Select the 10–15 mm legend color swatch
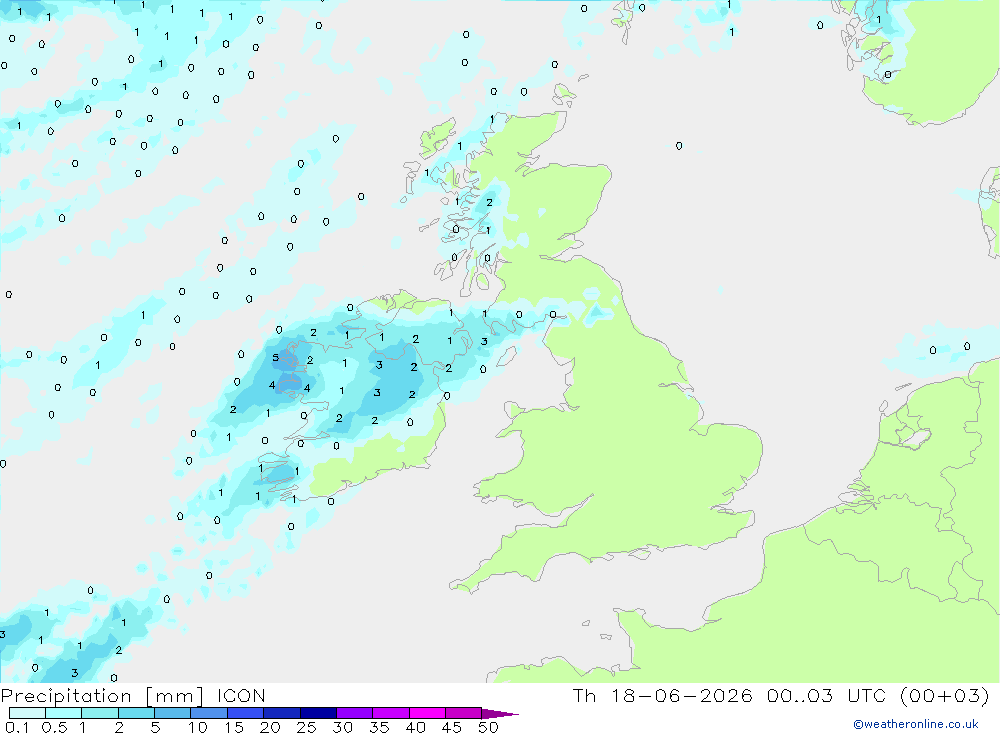The width and height of the screenshot is (1000, 733). pos(209,713)
